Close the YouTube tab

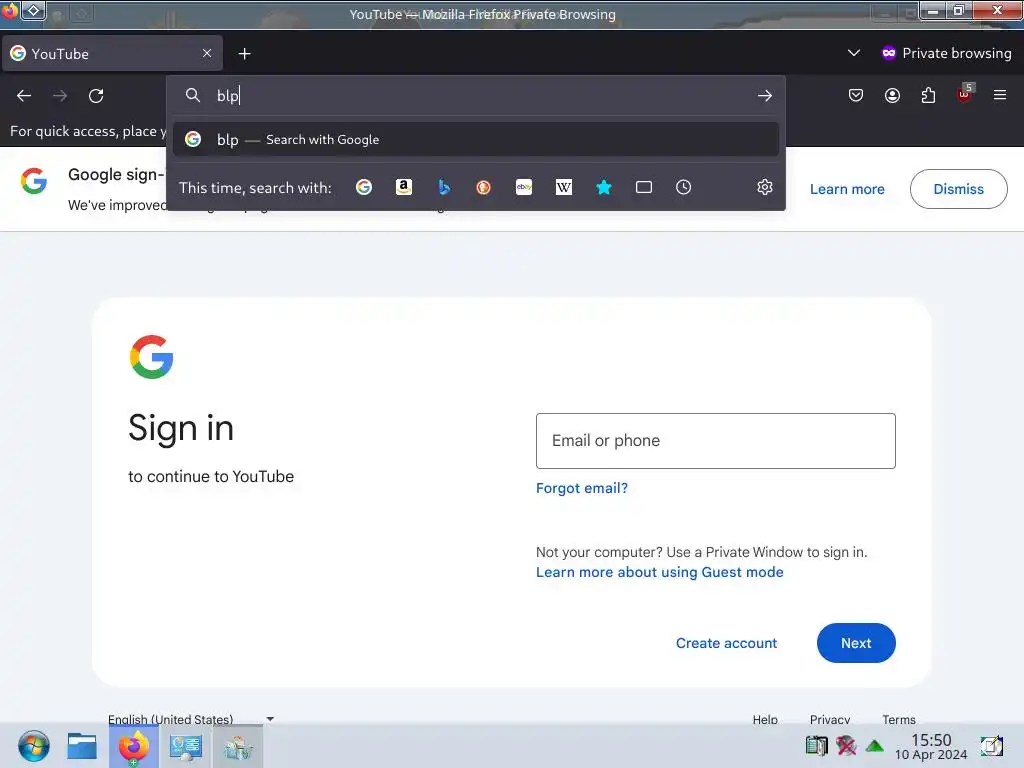click(x=207, y=53)
